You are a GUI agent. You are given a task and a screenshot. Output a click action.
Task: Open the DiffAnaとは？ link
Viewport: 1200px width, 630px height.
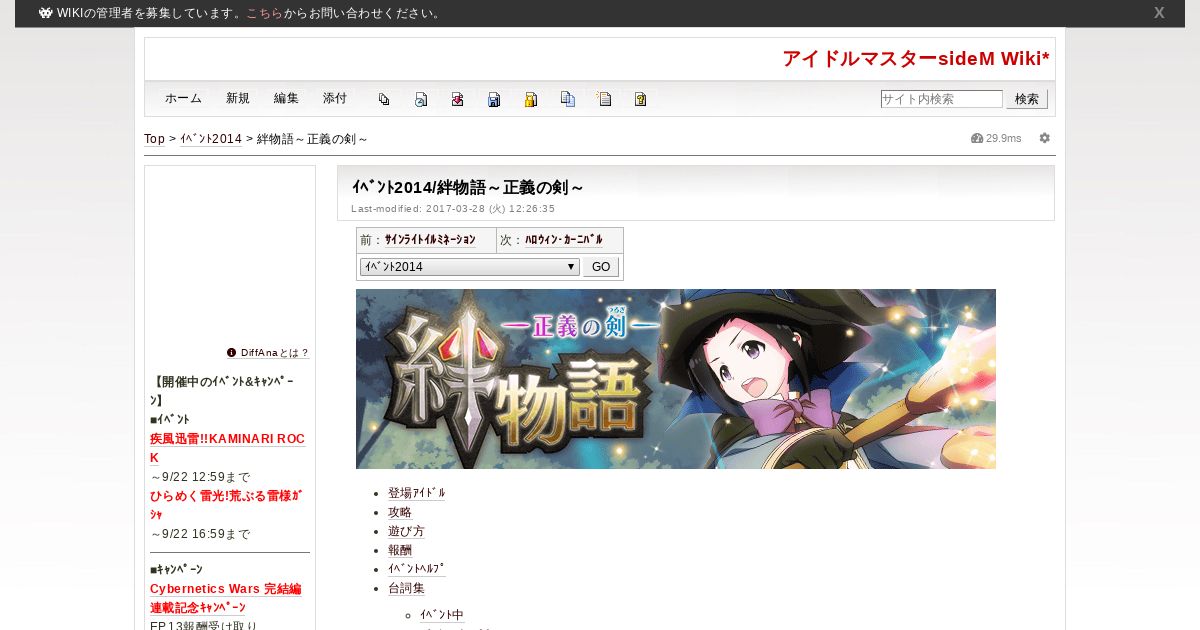275,353
